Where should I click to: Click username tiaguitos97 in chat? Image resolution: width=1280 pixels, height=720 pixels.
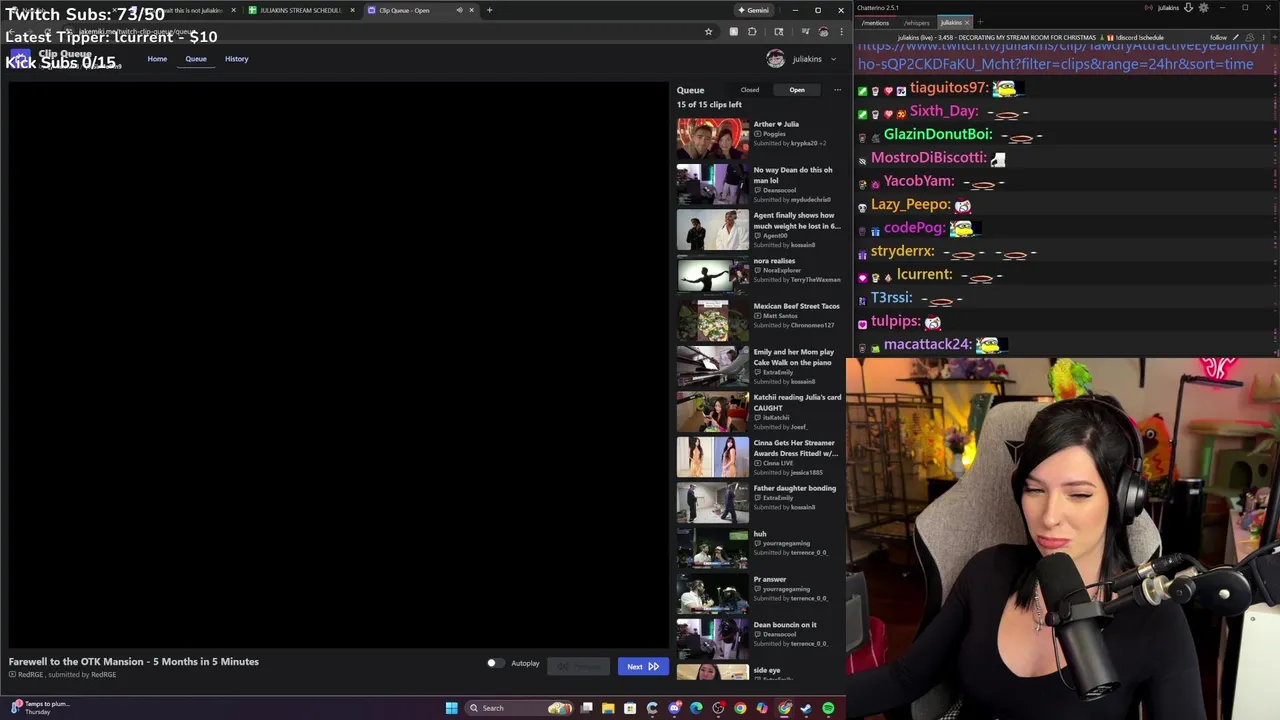tap(948, 88)
